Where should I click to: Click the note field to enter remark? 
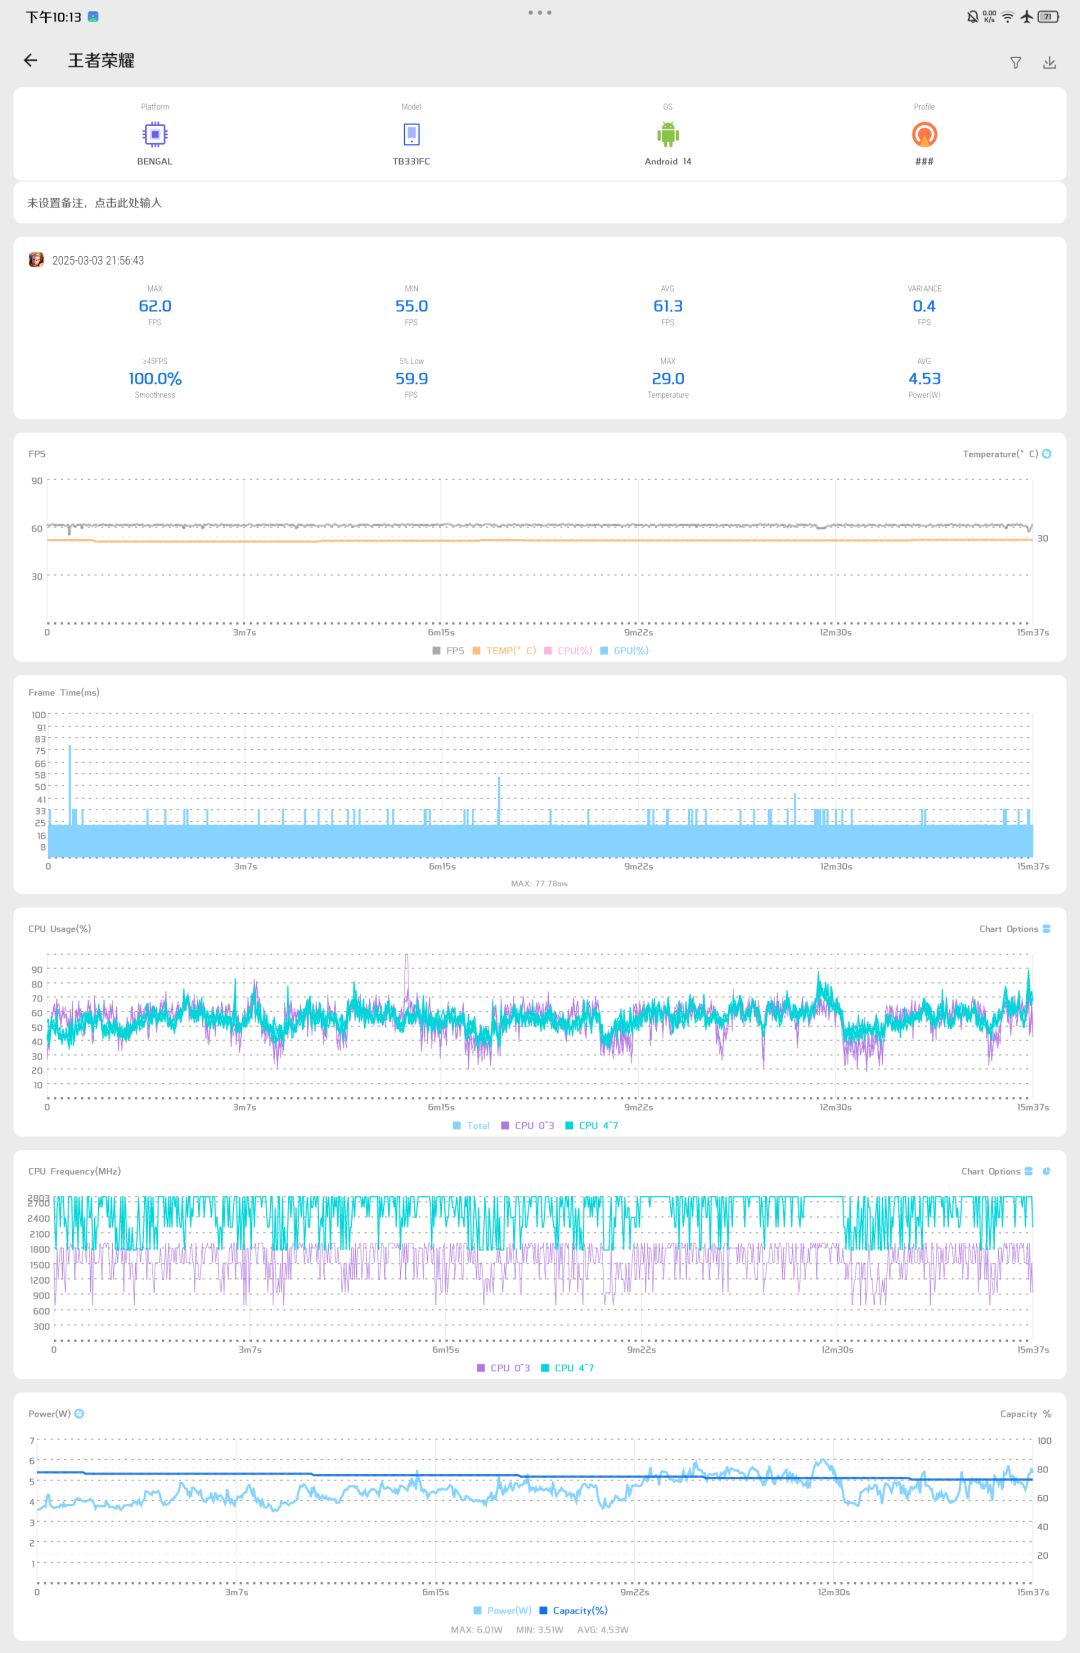pyautogui.click(x=94, y=203)
